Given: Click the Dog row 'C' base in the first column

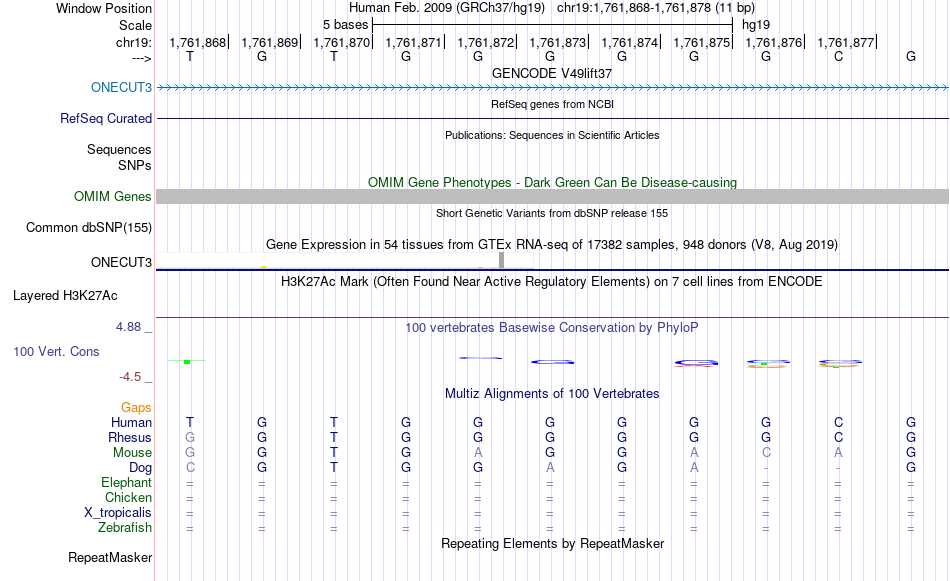Looking at the screenshot, I should click(x=190, y=468).
